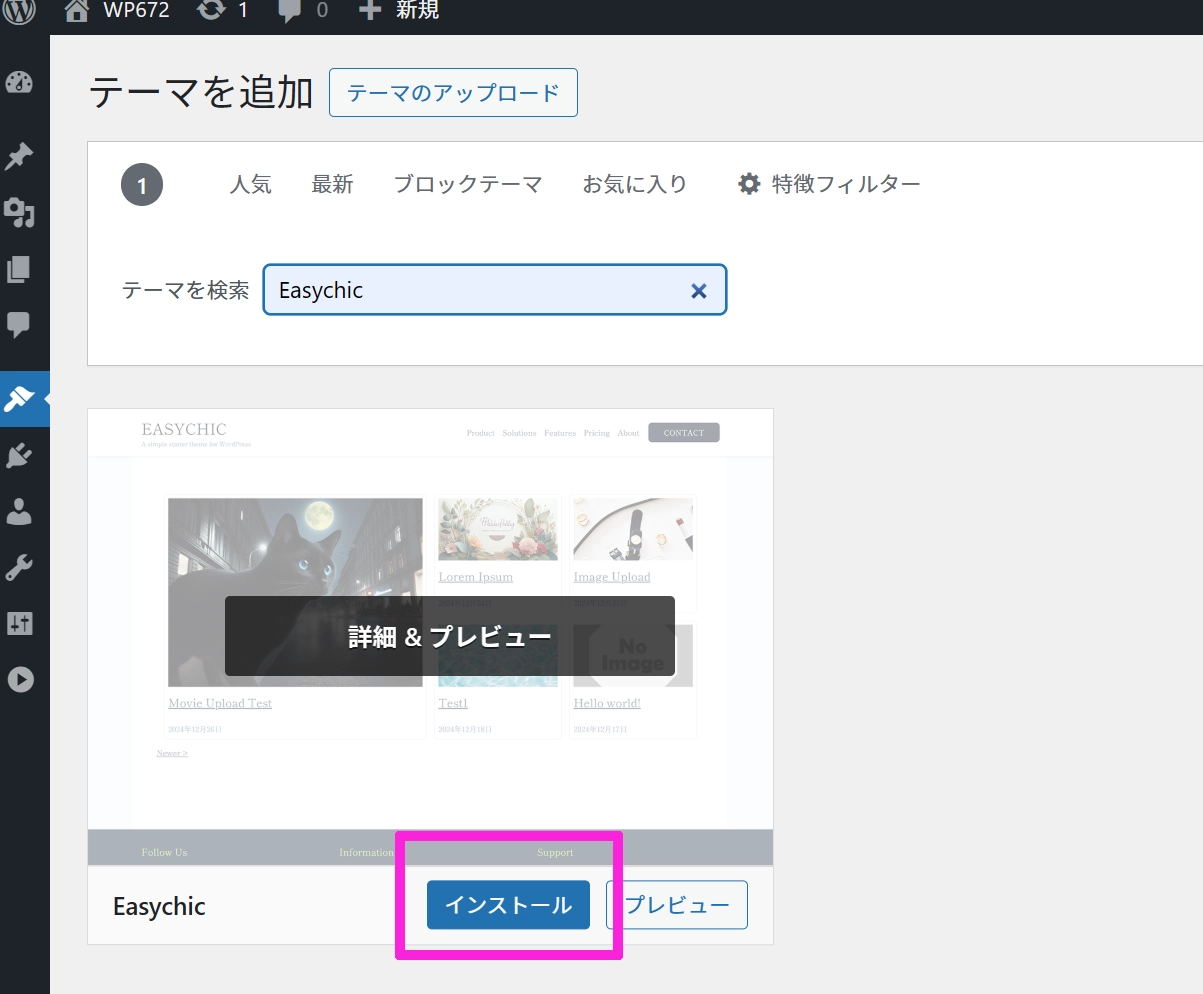Open Posts via the pushpin sidebar icon
This screenshot has height=994, width=1203.
coord(19,156)
